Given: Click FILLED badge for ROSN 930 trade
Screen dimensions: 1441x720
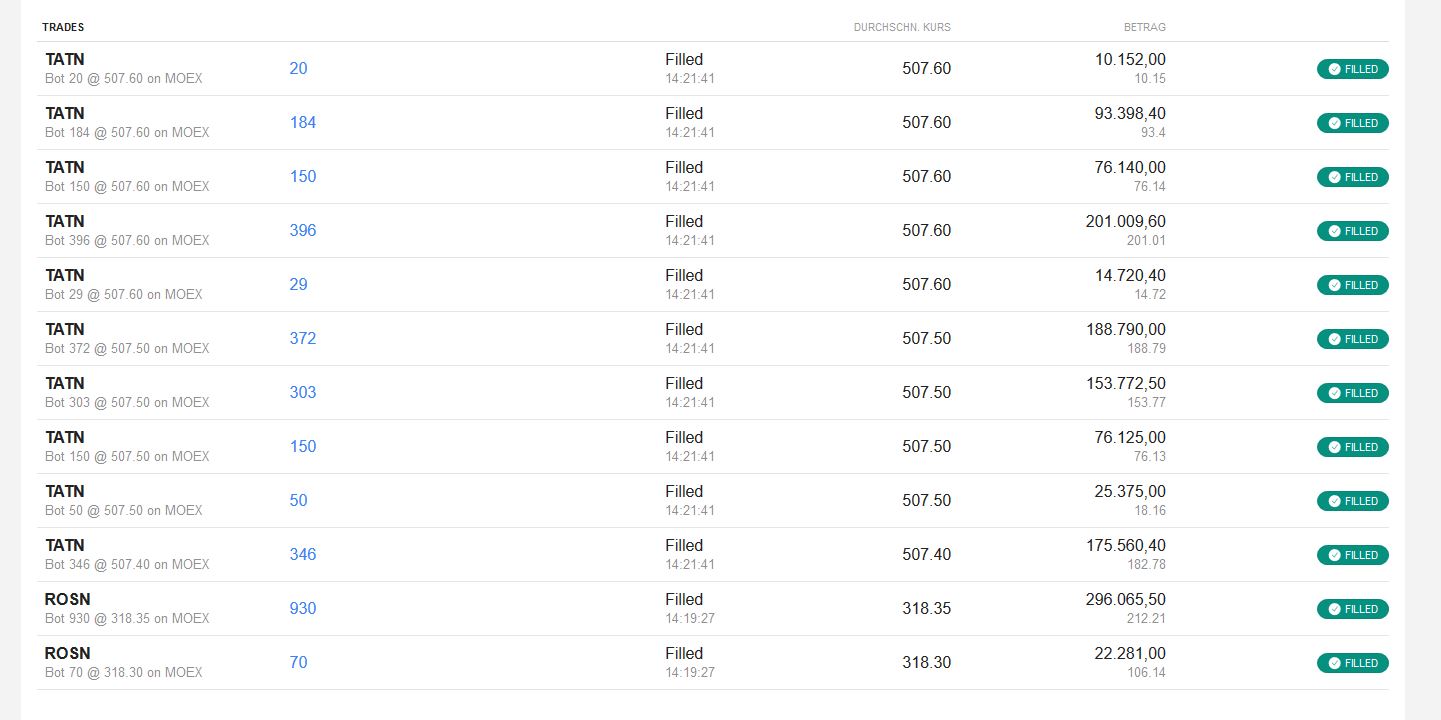Looking at the screenshot, I should coord(1352,609).
